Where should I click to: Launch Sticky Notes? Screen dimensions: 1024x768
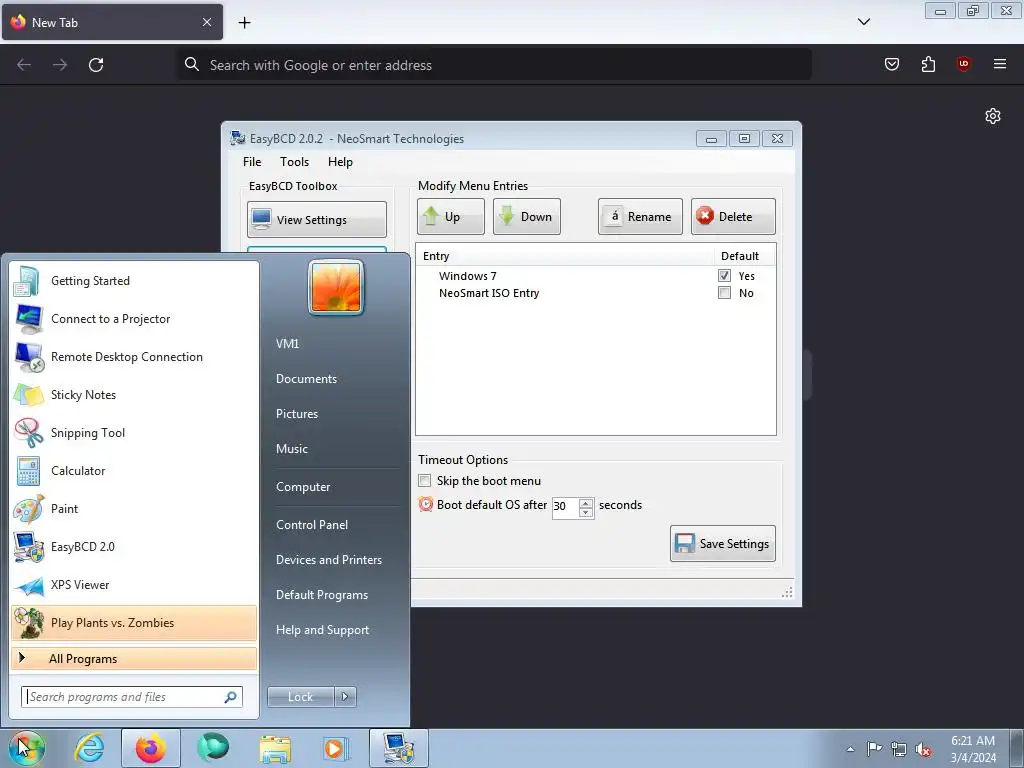134,394
